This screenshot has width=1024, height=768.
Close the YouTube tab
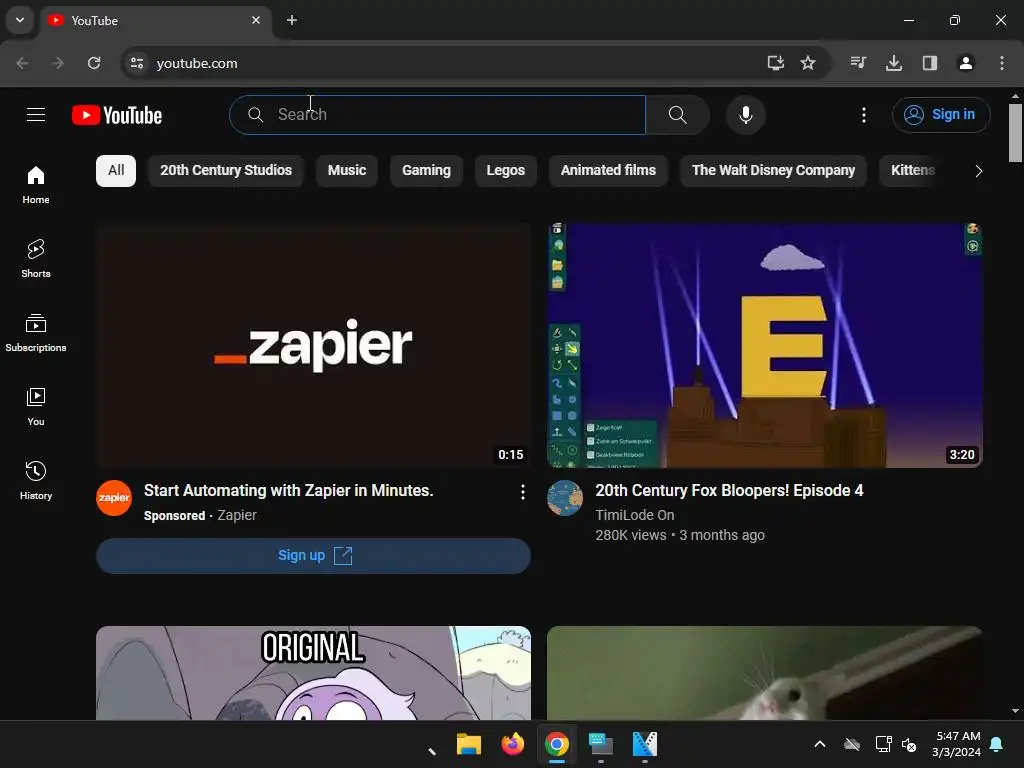[256, 20]
